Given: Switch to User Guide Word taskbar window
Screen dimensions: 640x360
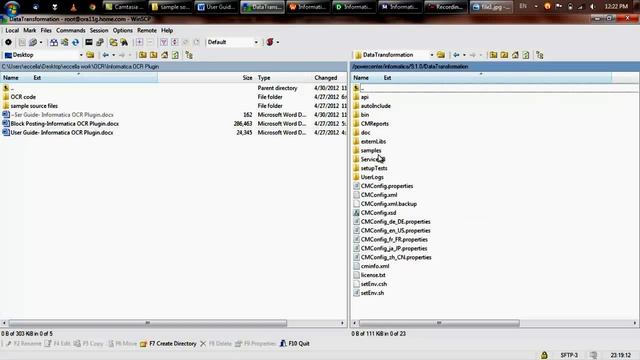Looking at the screenshot, I should (216, 7).
